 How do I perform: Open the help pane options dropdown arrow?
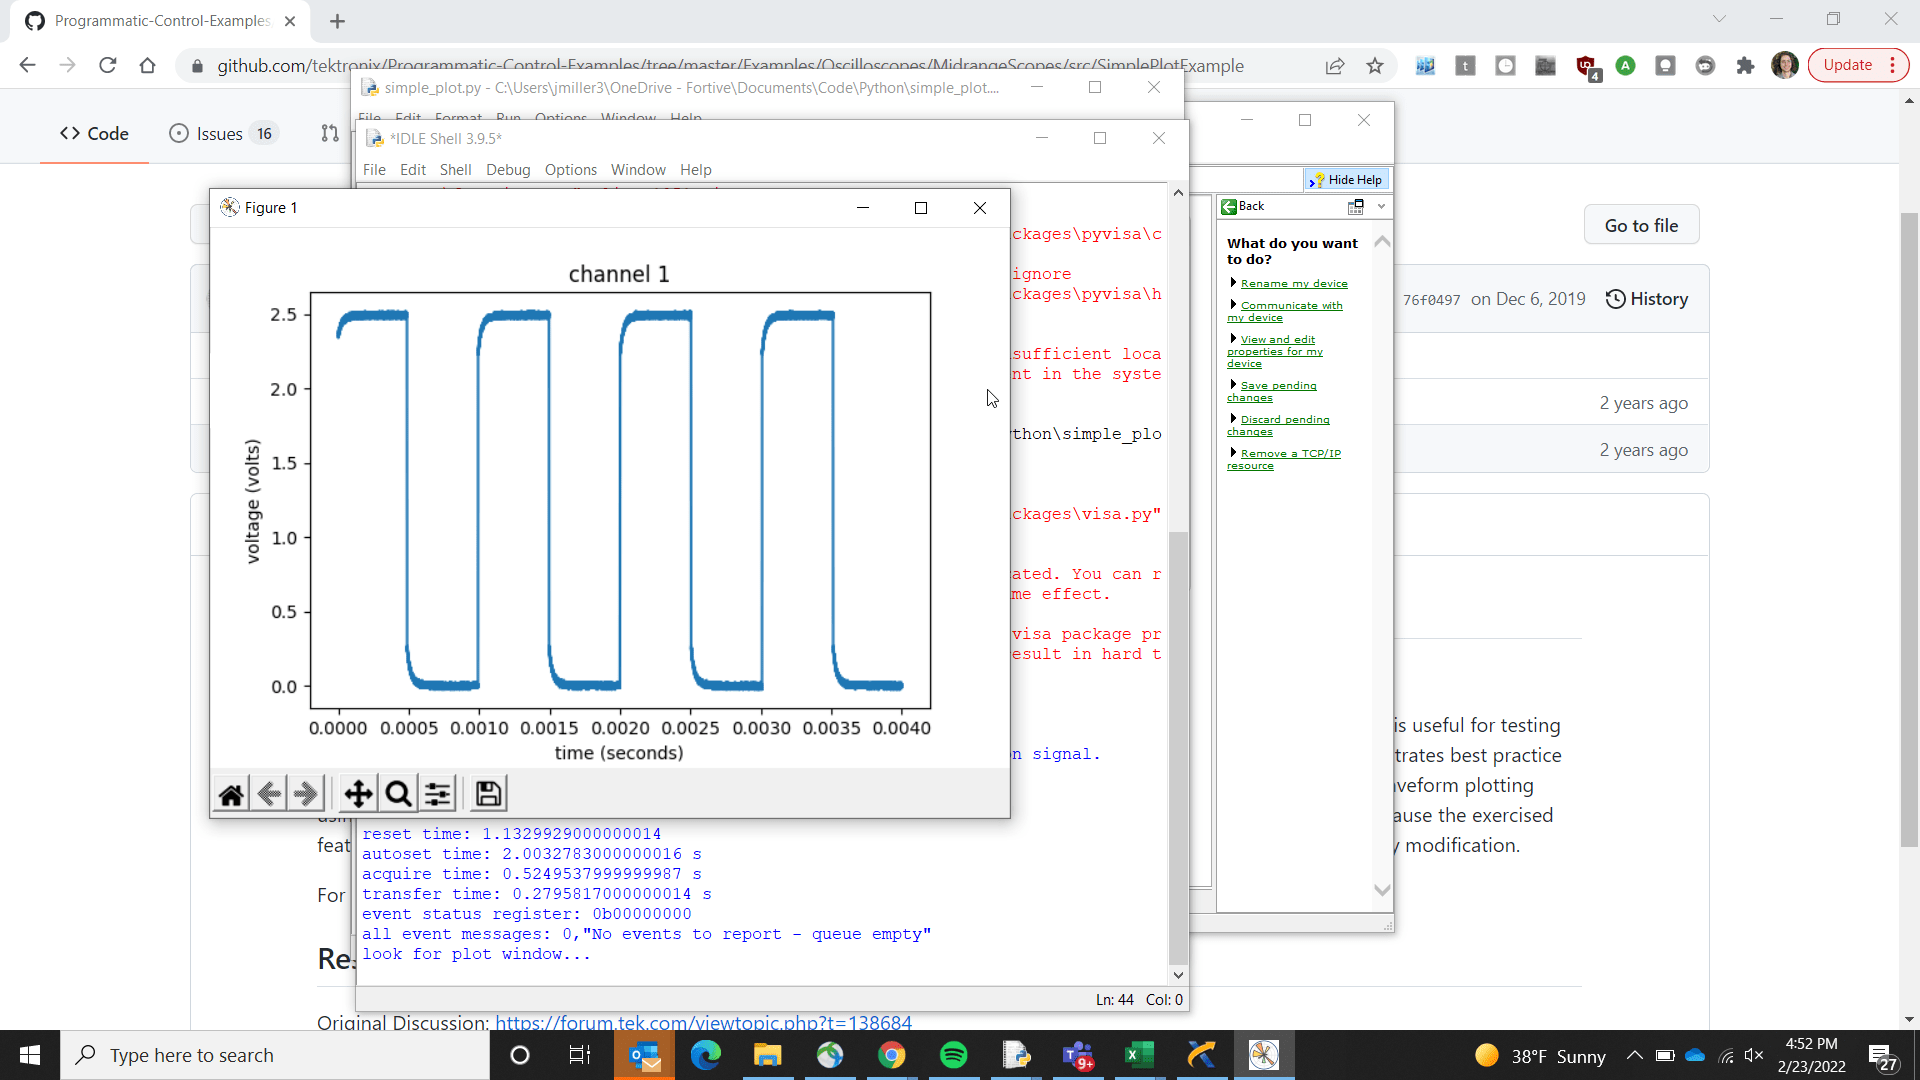[x=1381, y=206]
